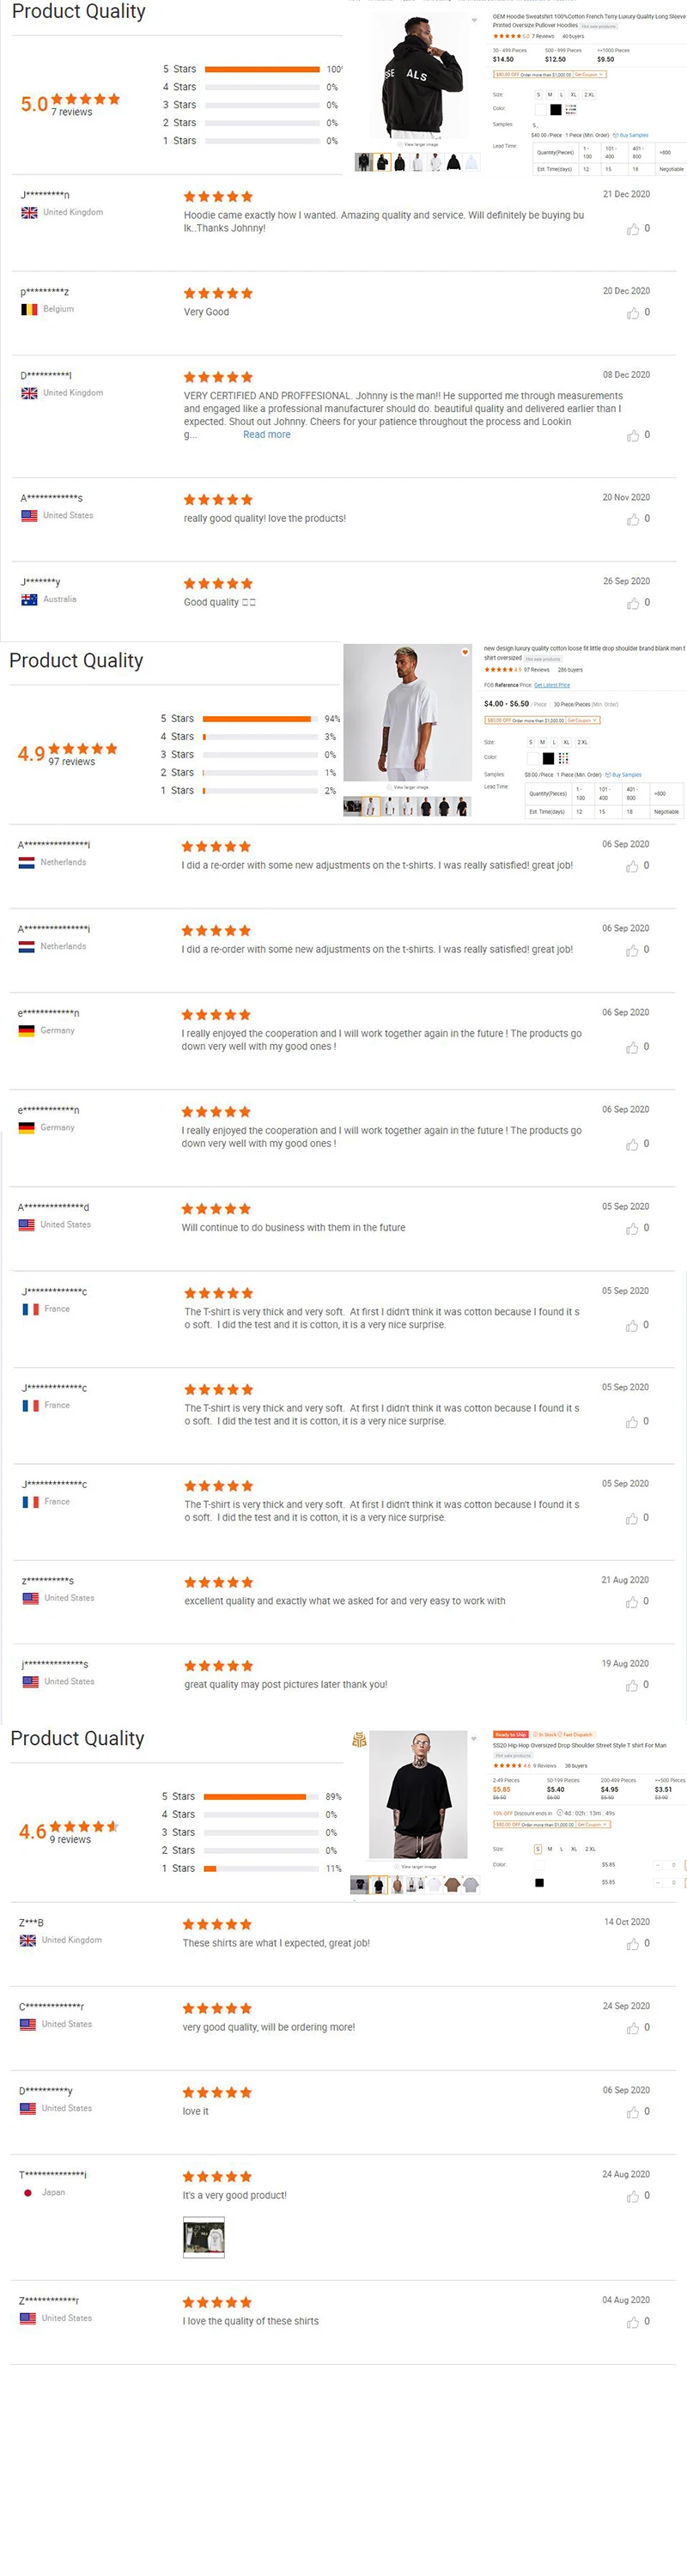Open Get Coupon dropdown in hoodie listing
This screenshot has height=2576, width=687.
pos(589,75)
